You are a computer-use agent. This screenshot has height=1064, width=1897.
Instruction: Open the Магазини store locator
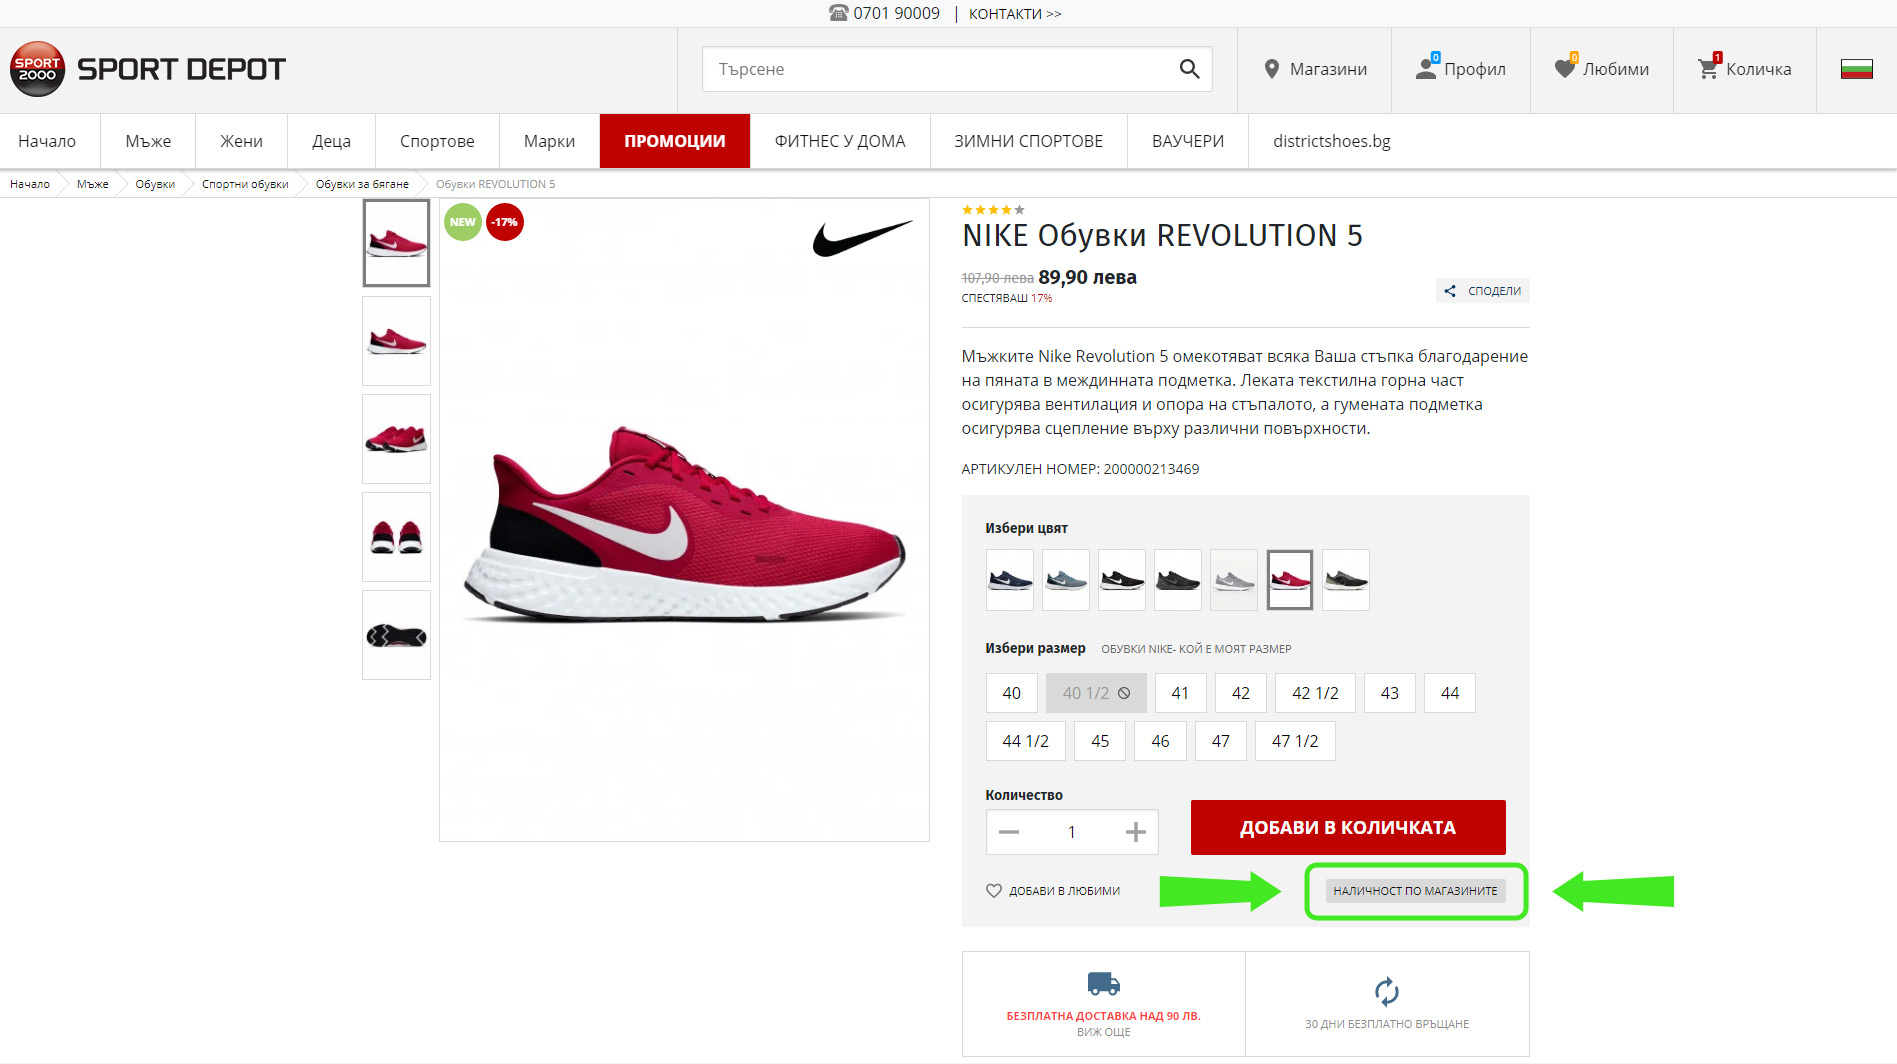1315,69
